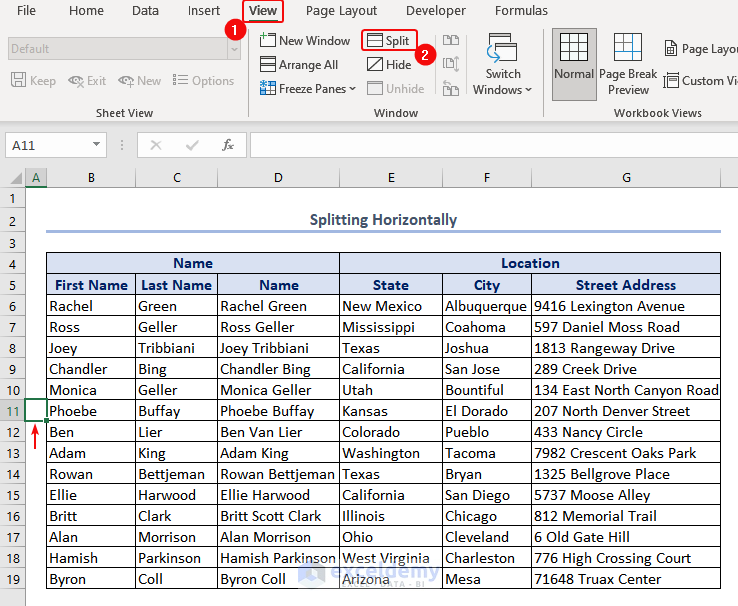
Task: Select the cell 'Hamish'
Action: tap(91, 558)
